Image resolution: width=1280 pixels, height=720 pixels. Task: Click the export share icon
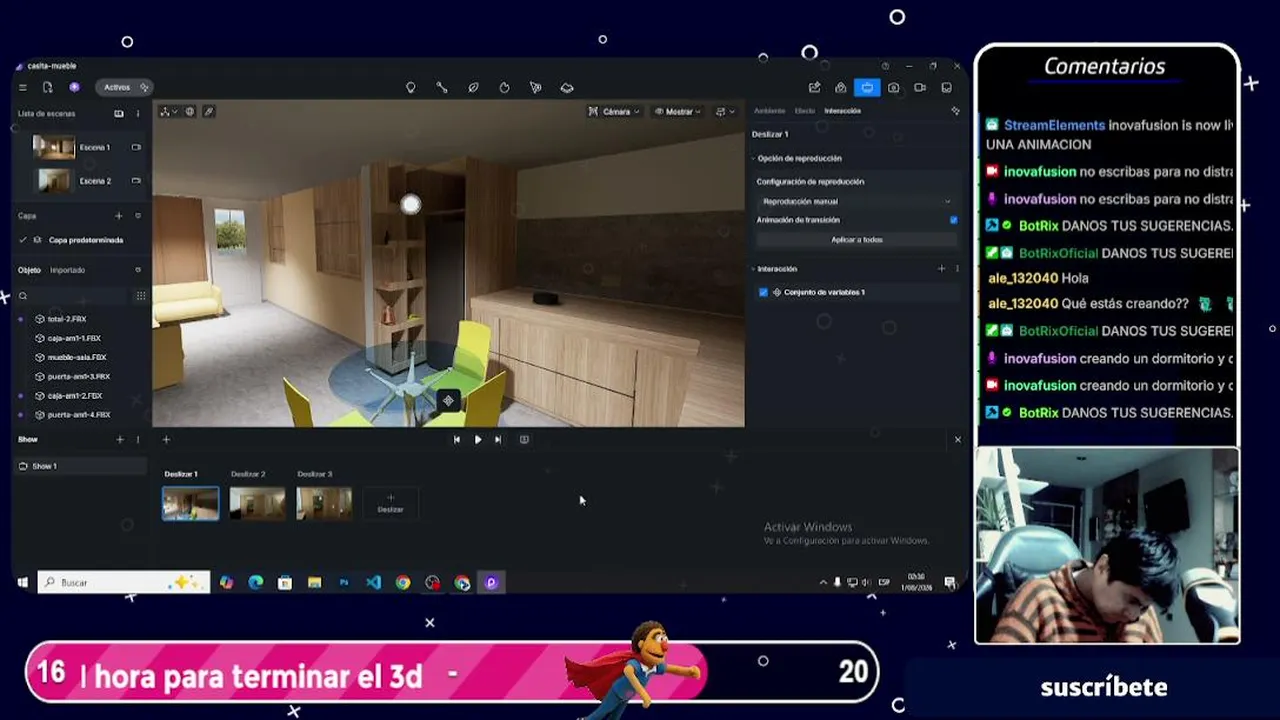(814, 88)
